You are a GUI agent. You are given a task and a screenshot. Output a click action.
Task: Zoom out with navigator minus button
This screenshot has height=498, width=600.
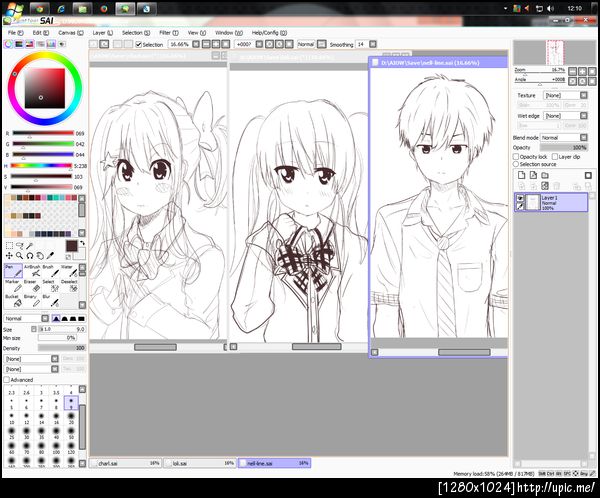tap(572, 71)
